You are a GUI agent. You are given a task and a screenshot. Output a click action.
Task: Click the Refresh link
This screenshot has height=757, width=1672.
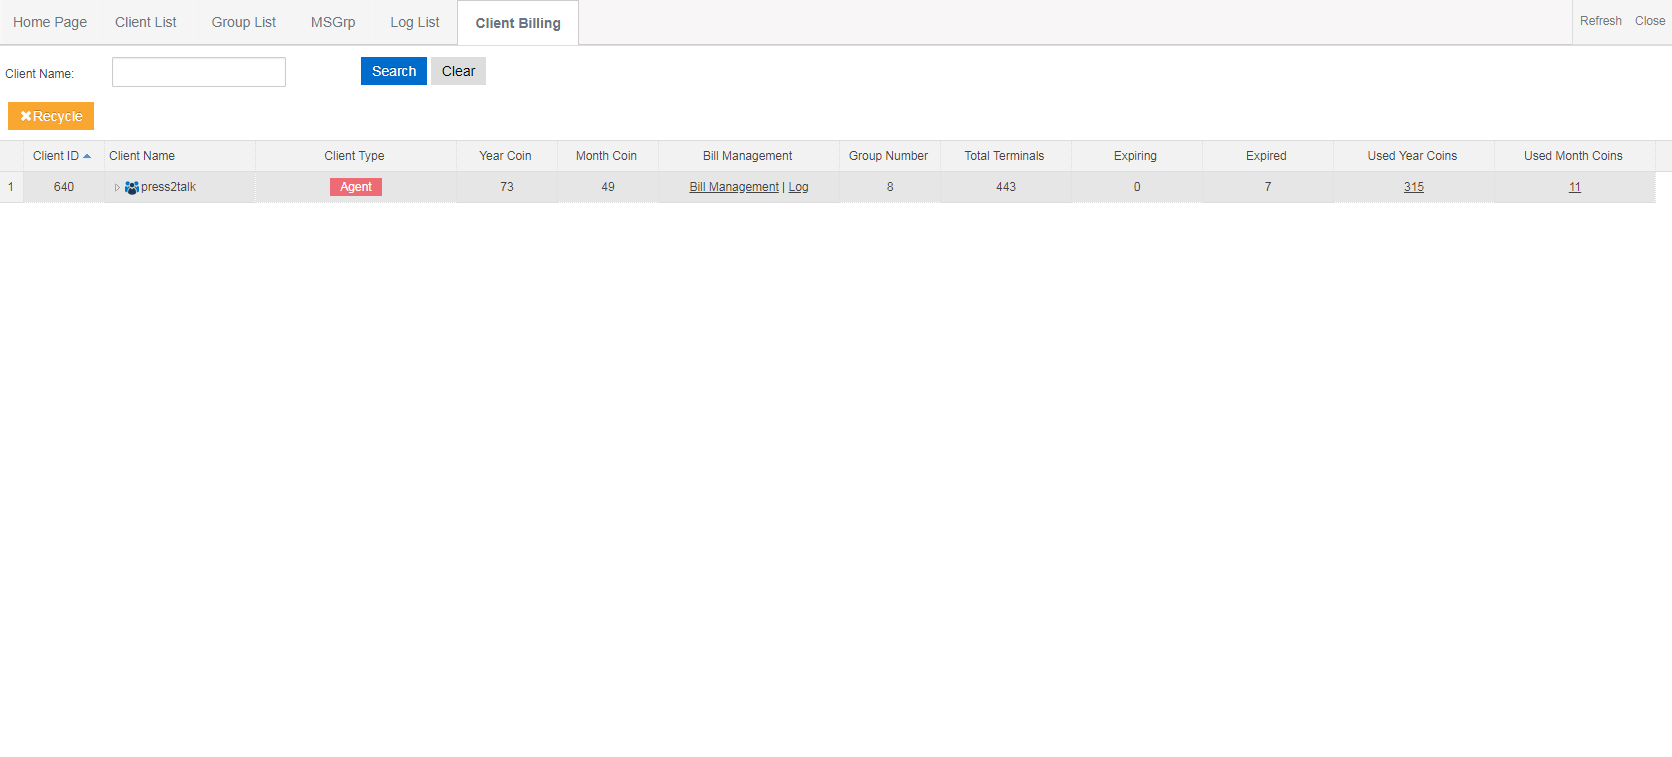(x=1600, y=21)
